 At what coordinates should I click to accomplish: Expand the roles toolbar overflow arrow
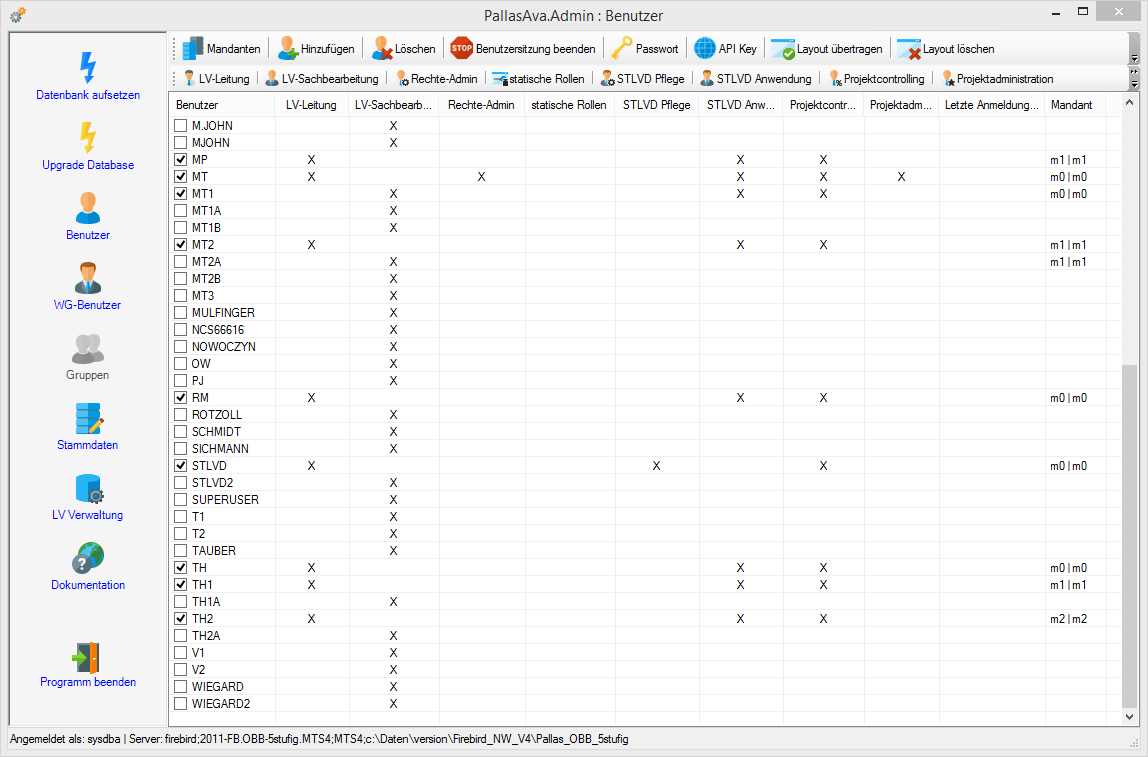pyautogui.click(x=1134, y=78)
